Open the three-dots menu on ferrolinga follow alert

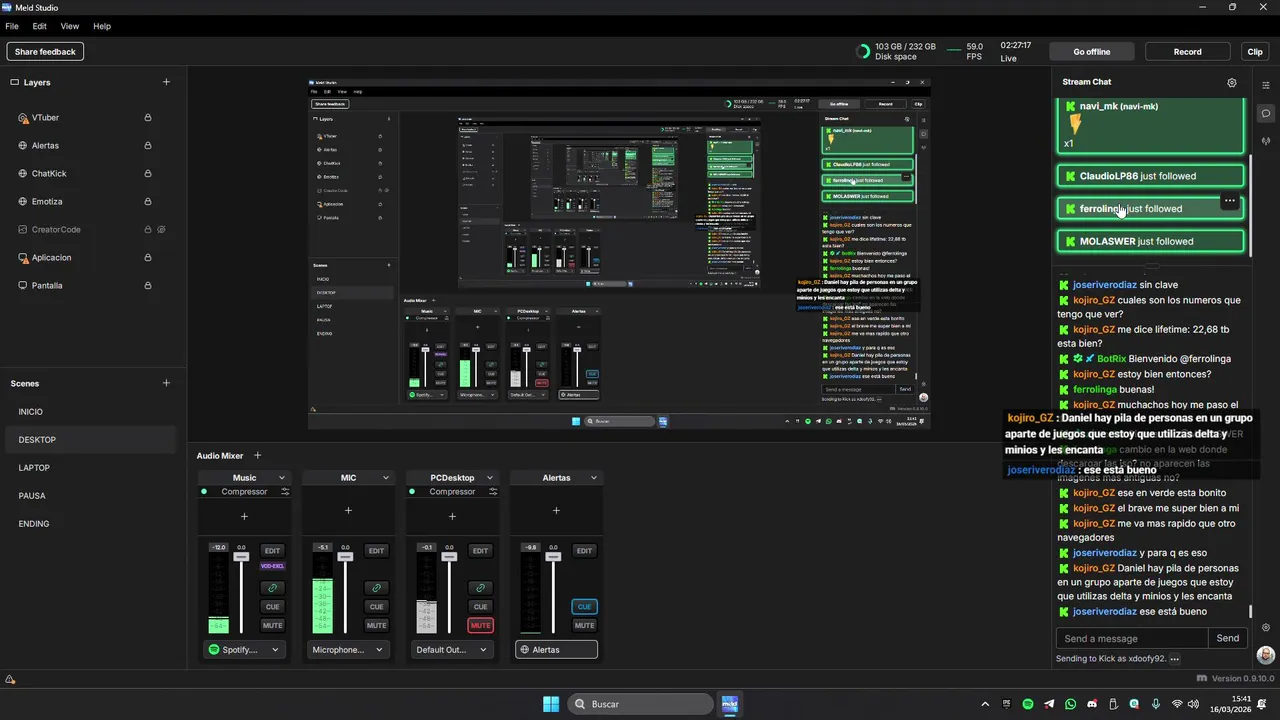[1230, 201]
